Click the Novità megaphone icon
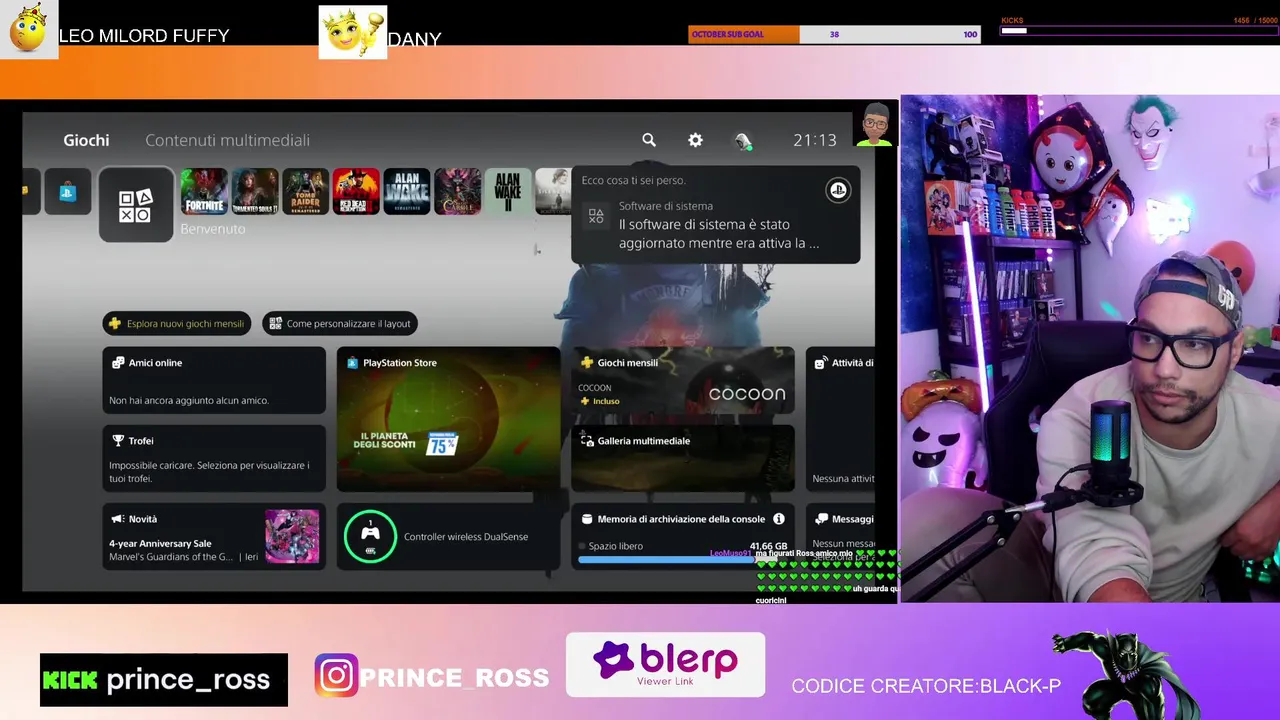 click(118, 519)
